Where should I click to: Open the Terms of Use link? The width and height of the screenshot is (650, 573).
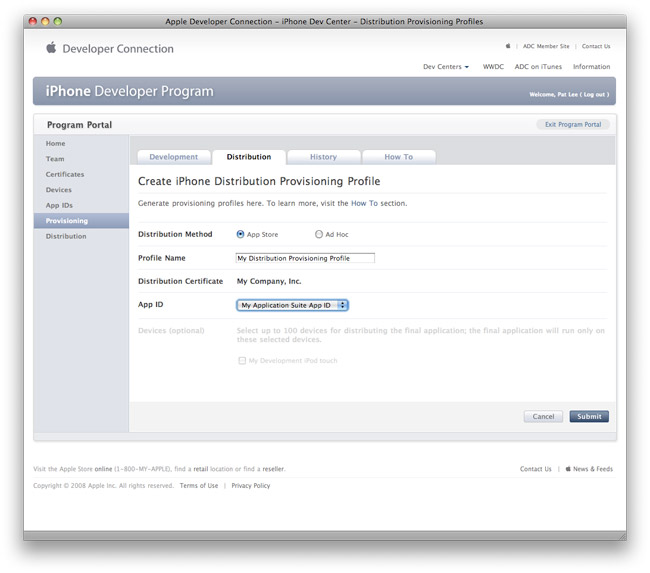[199, 486]
